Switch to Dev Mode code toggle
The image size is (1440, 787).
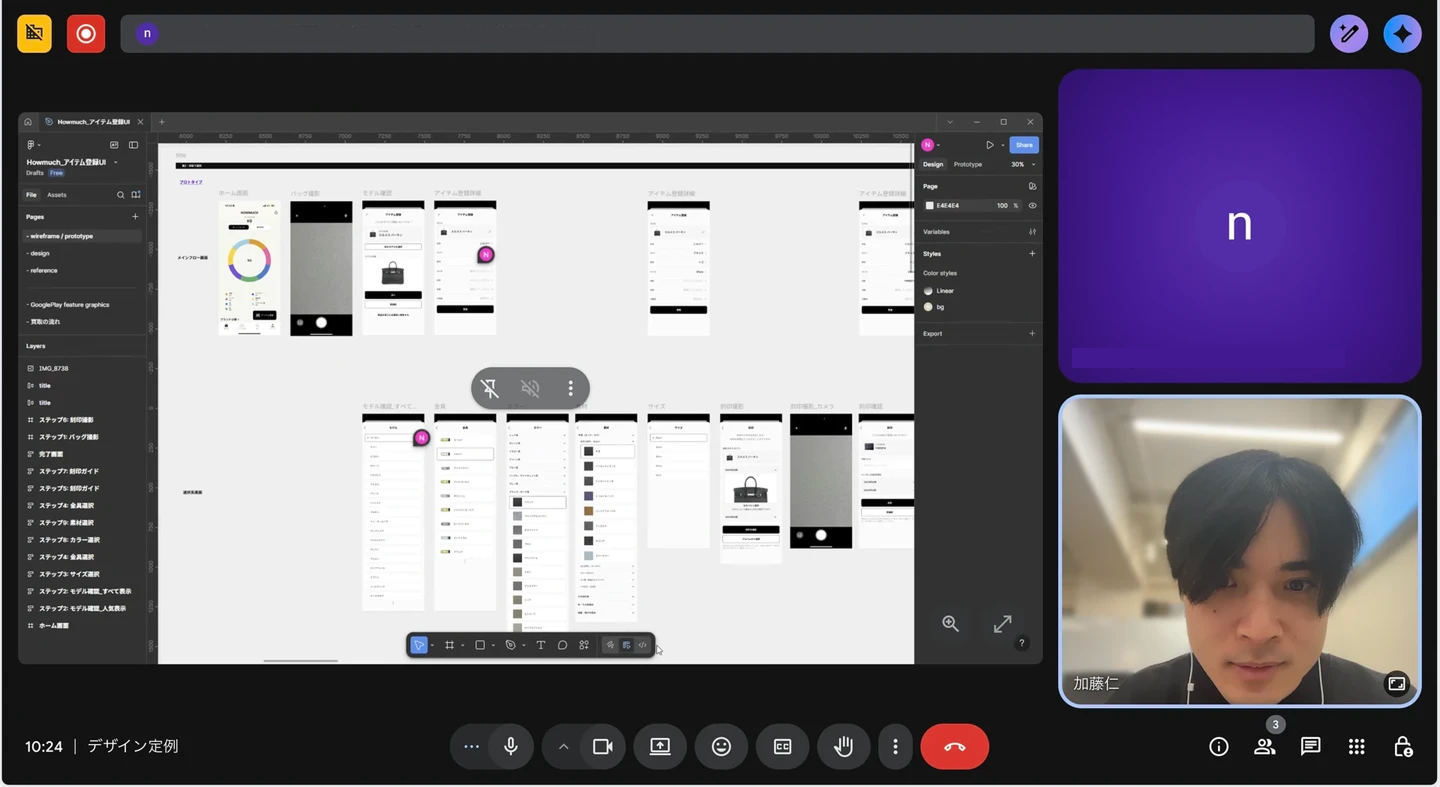tap(643, 645)
